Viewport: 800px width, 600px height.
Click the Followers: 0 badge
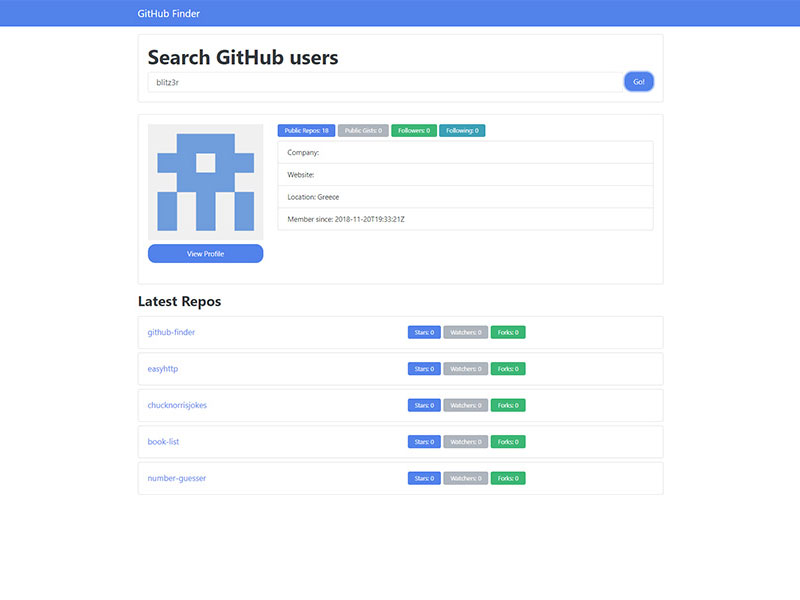pyautogui.click(x=413, y=131)
